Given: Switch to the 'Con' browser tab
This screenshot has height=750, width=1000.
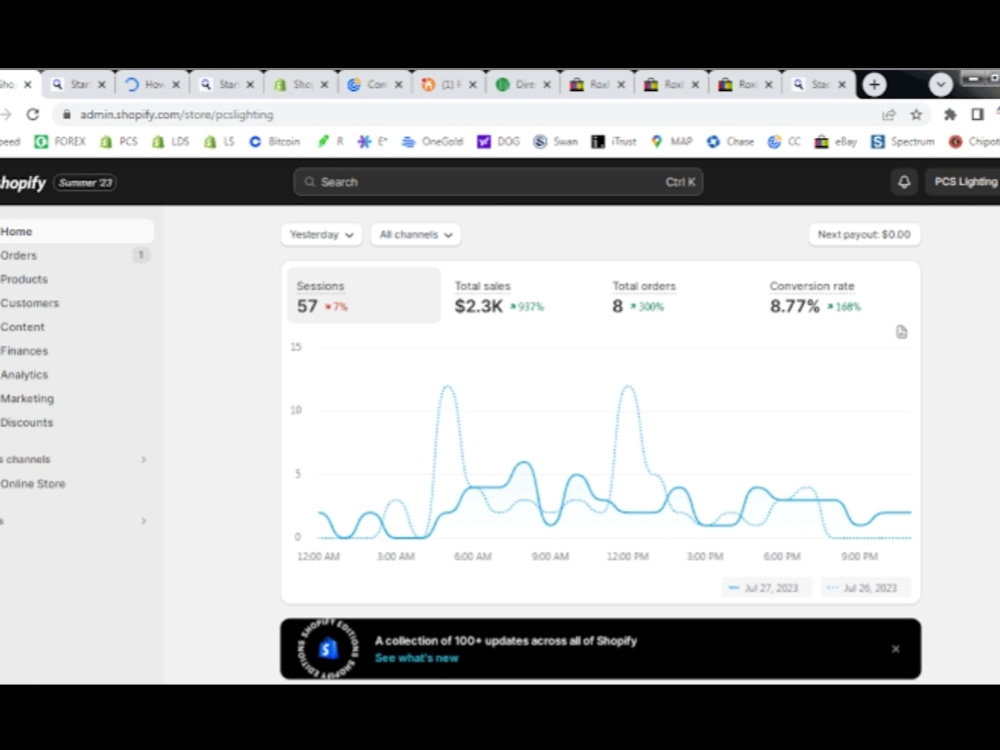Looking at the screenshot, I should point(373,84).
